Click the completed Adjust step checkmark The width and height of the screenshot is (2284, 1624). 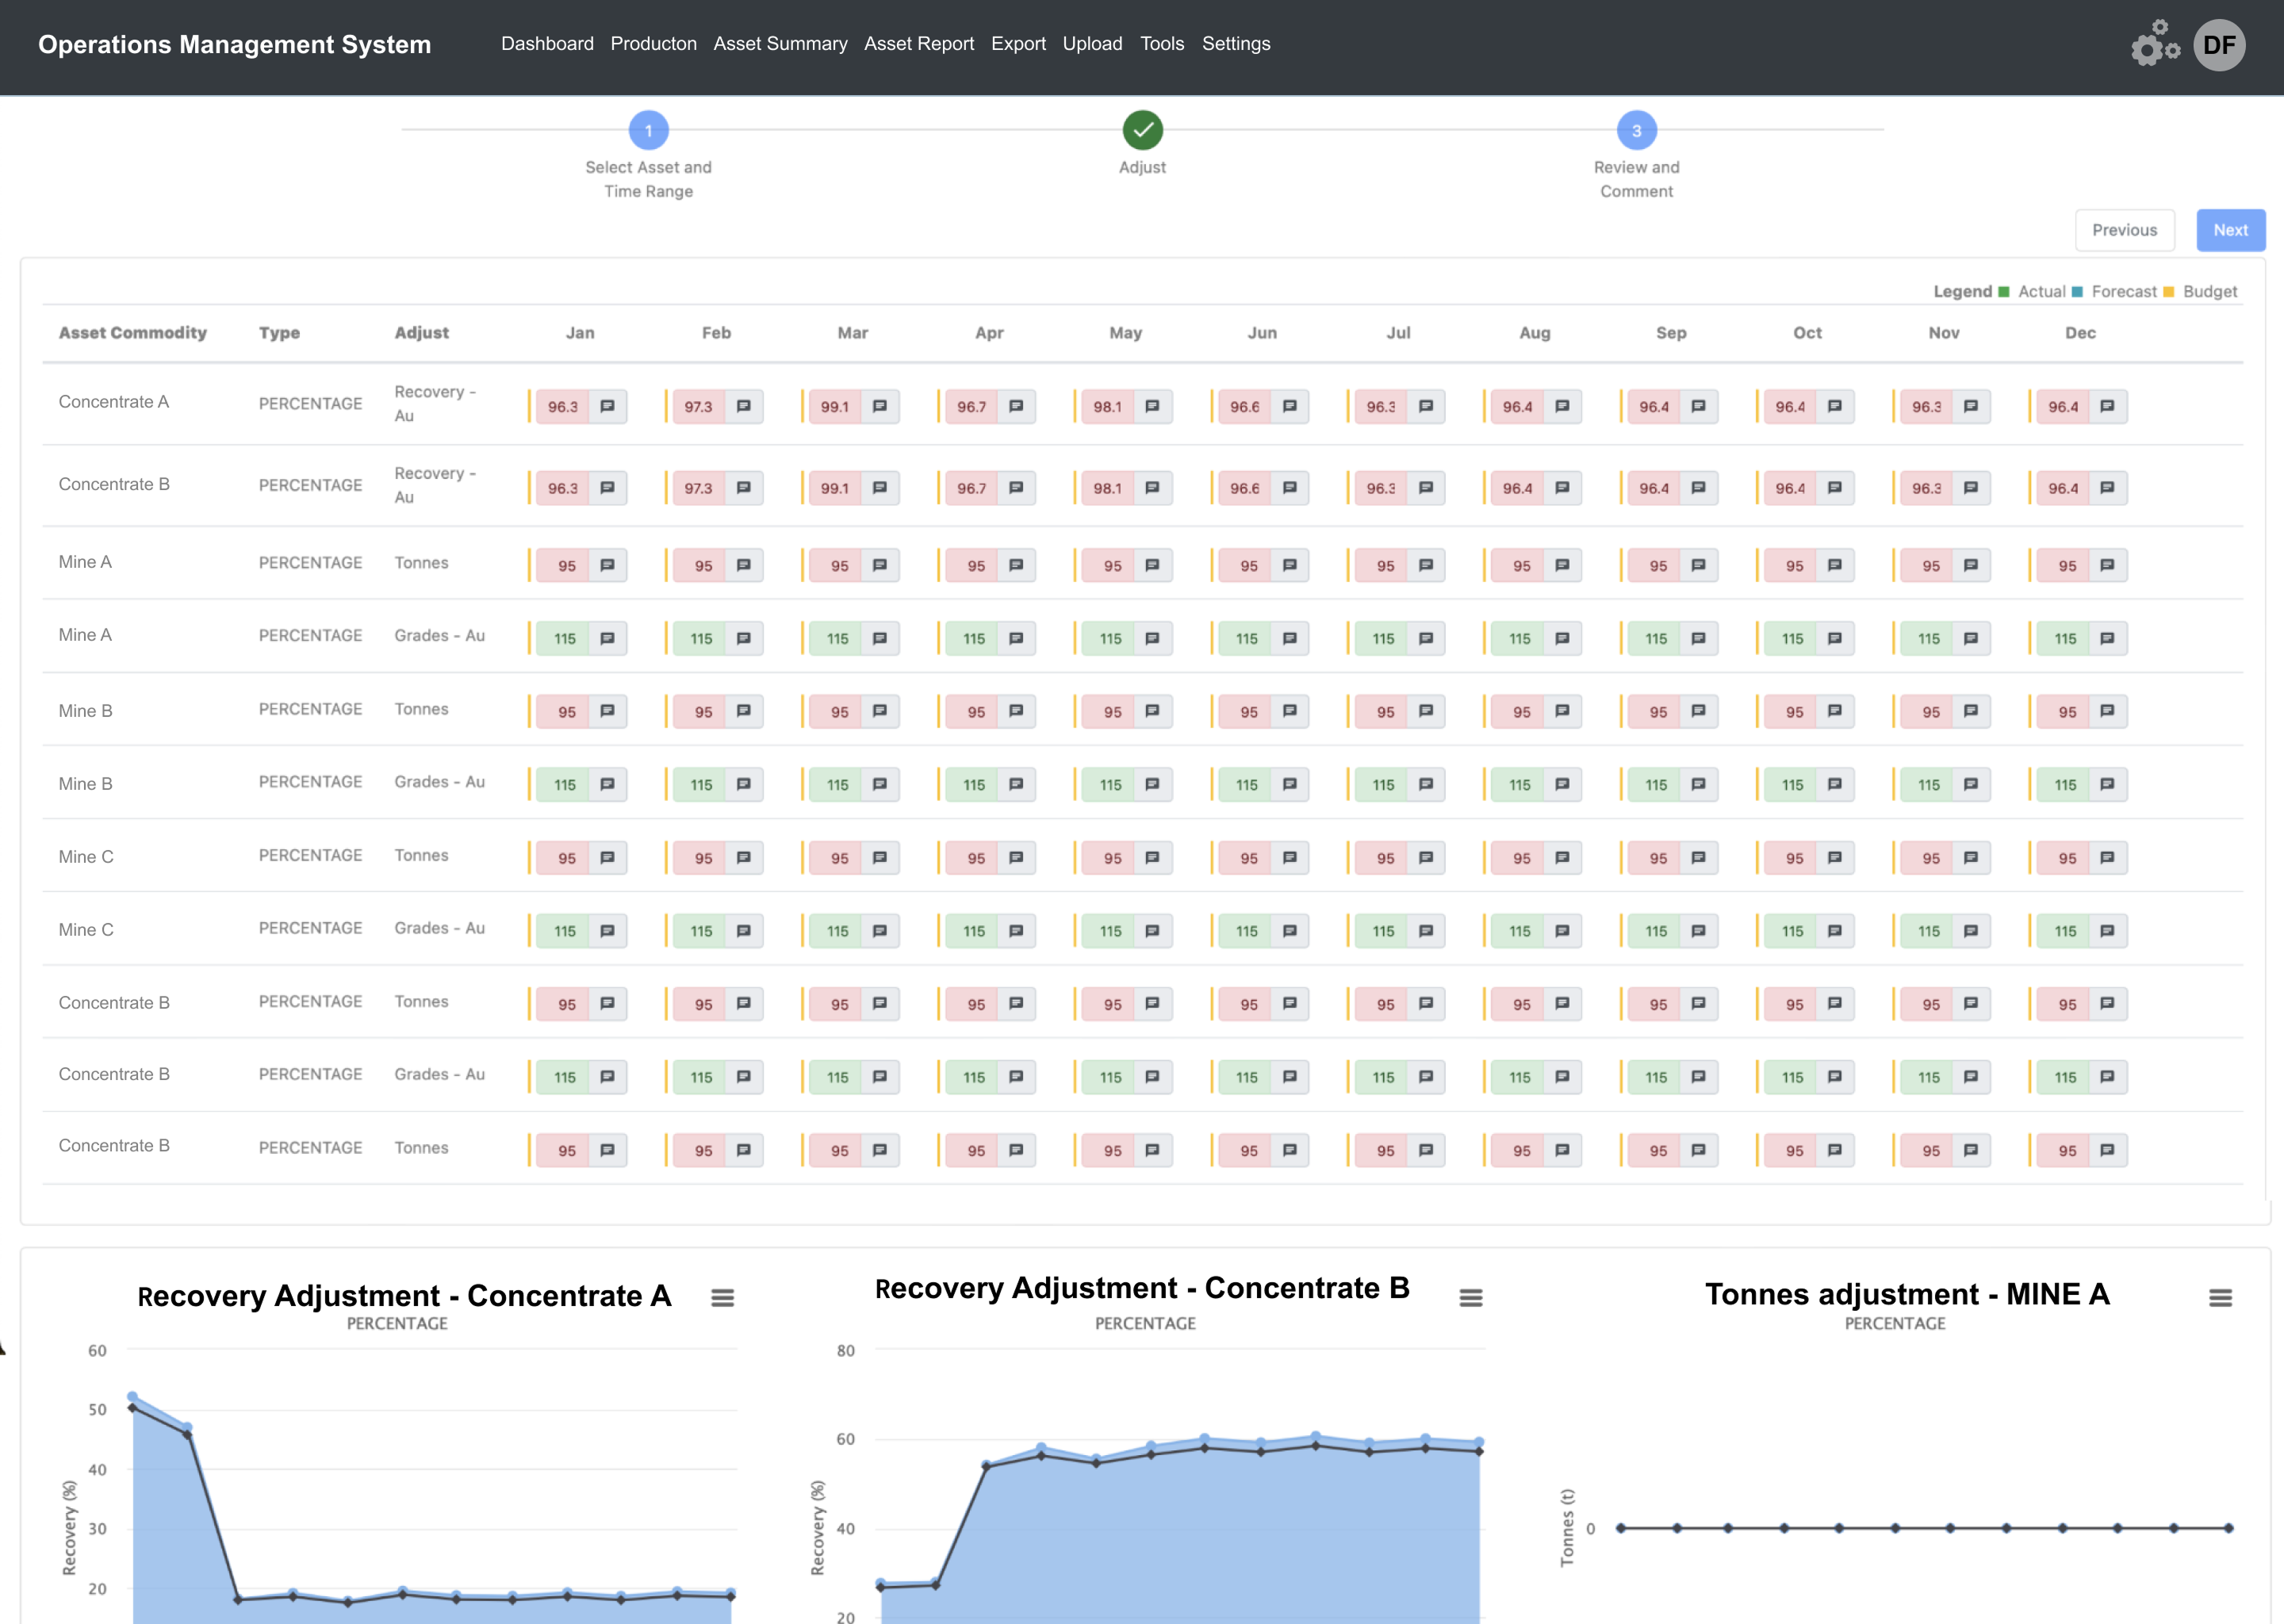point(1142,130)
